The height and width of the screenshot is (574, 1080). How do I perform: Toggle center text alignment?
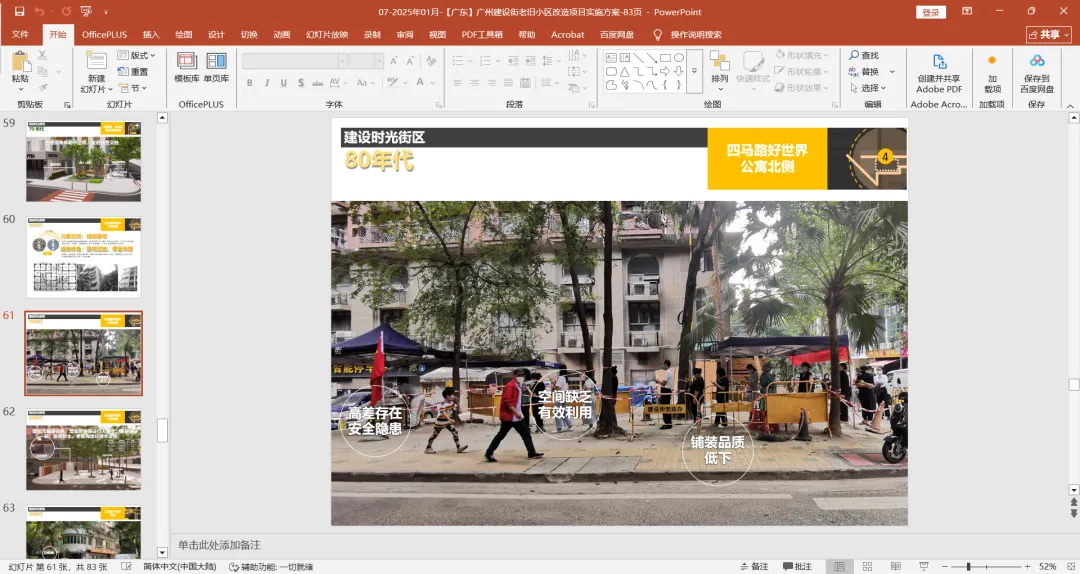(x=475, y=83)
